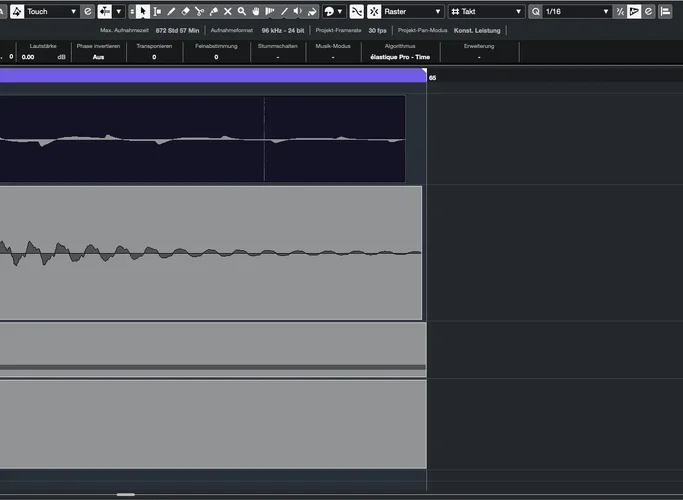
Task: Click the Lautstärke 0.00 dB field
Action: [x=40, y=57]
